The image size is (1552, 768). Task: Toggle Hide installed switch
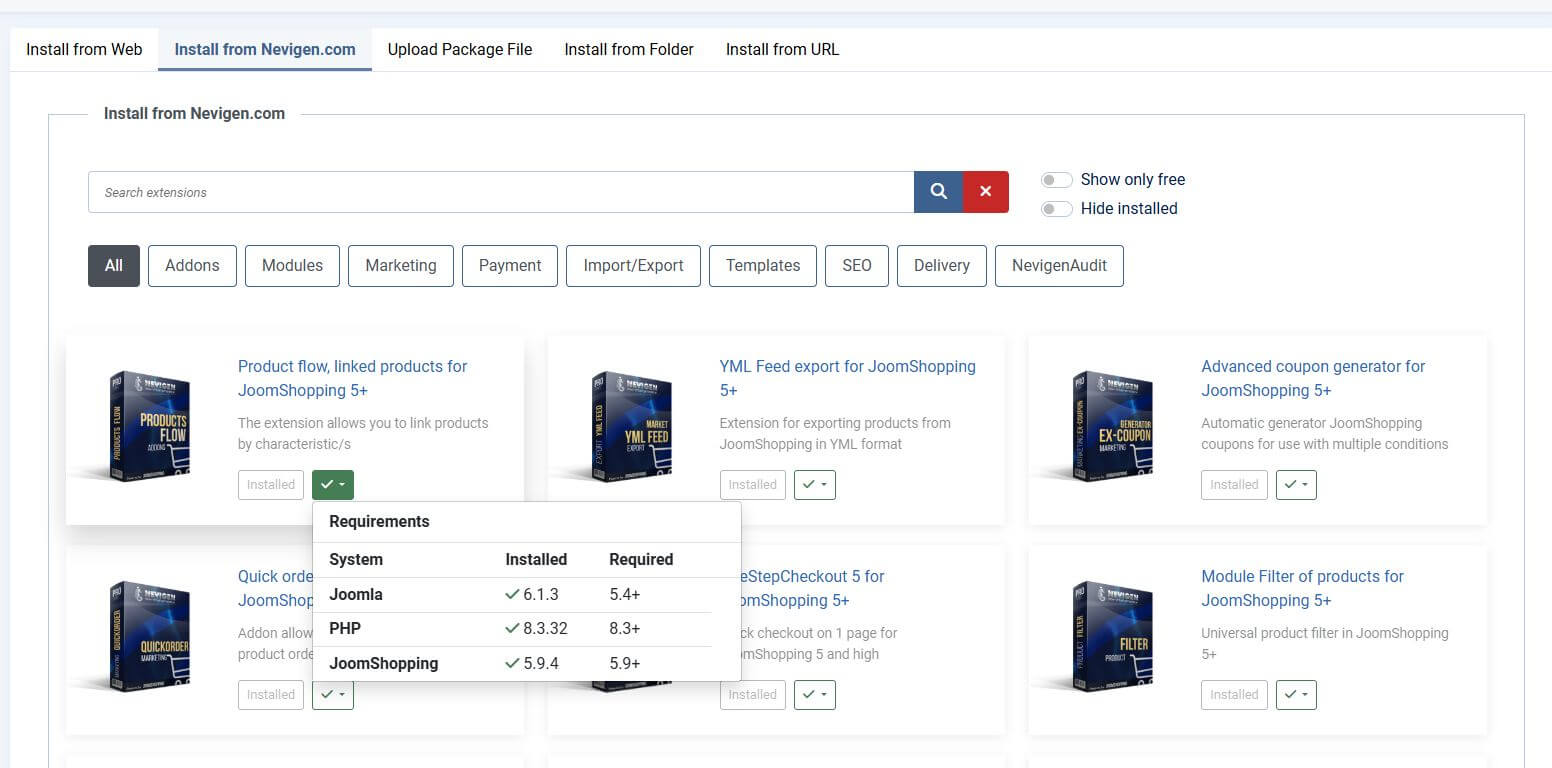[1057, 208]
